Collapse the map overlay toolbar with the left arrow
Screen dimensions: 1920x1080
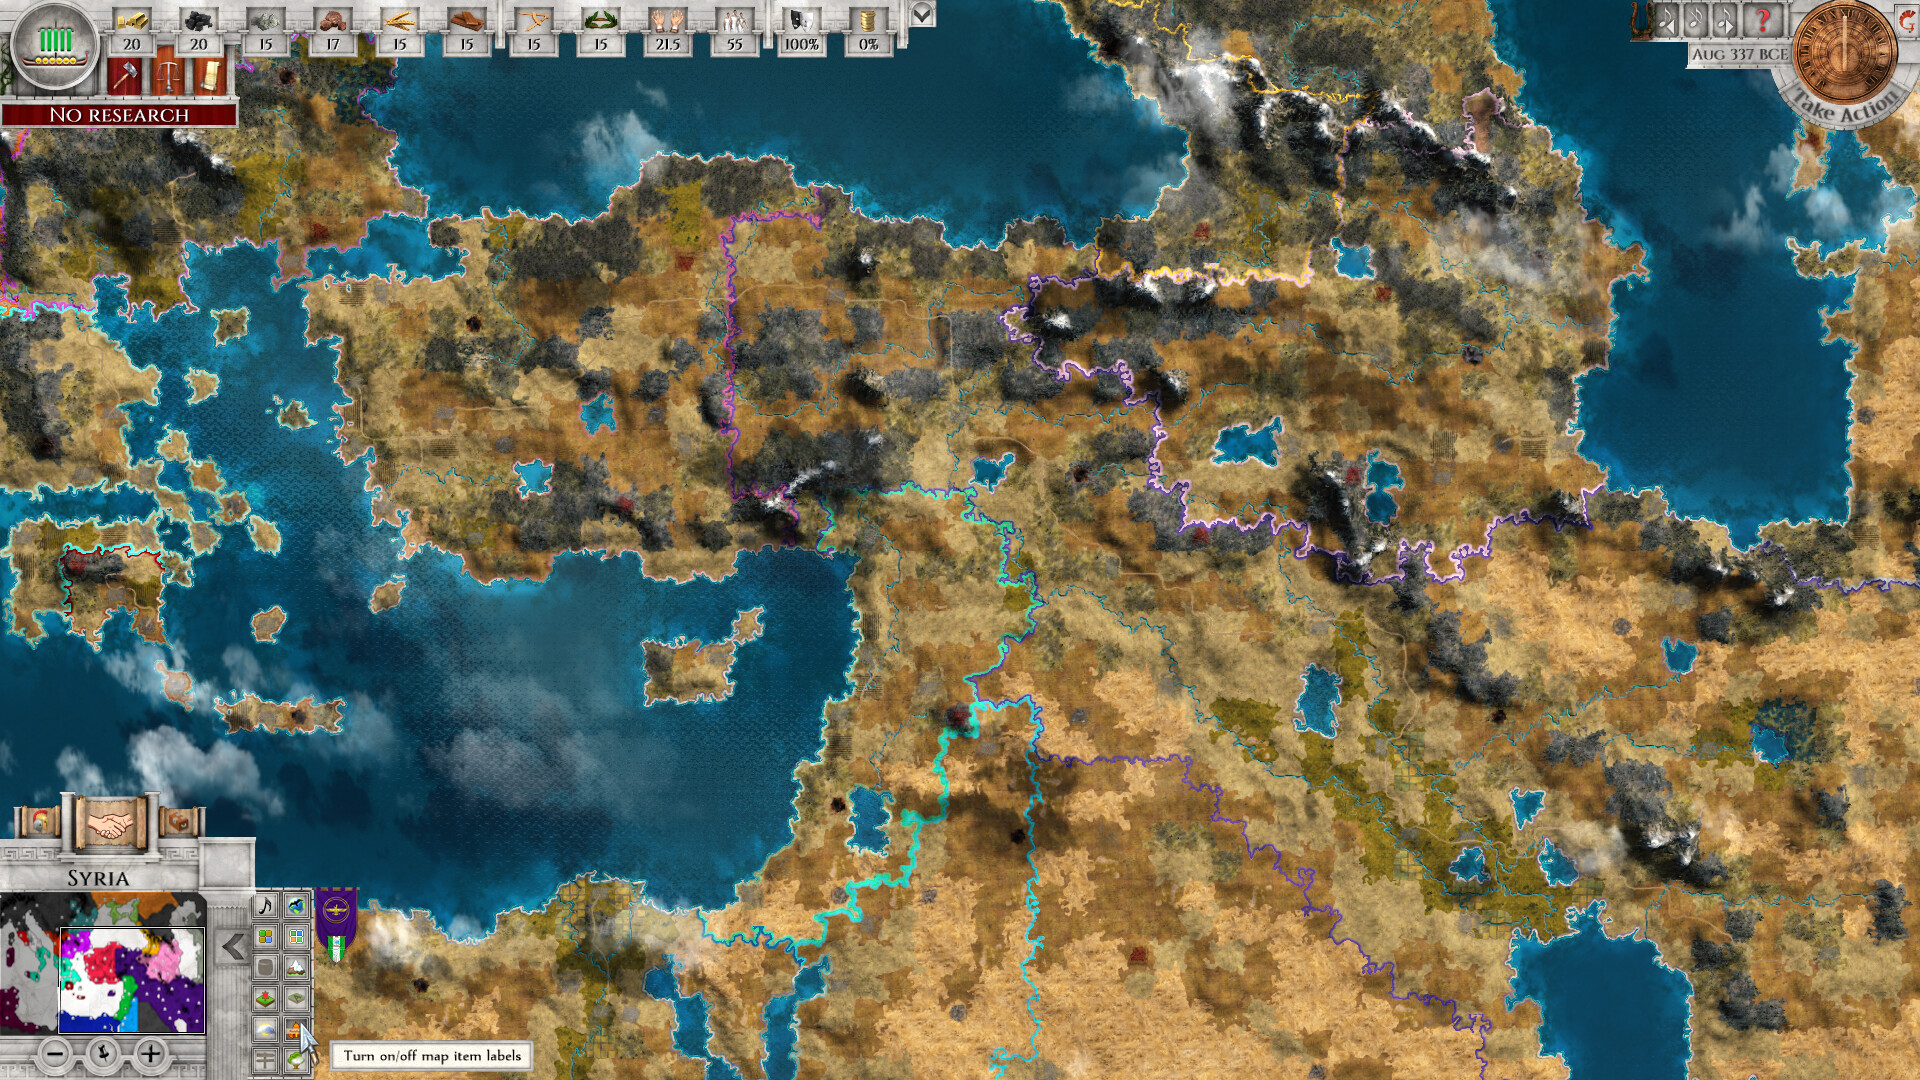pyautogui.click(x=232, y=946)
